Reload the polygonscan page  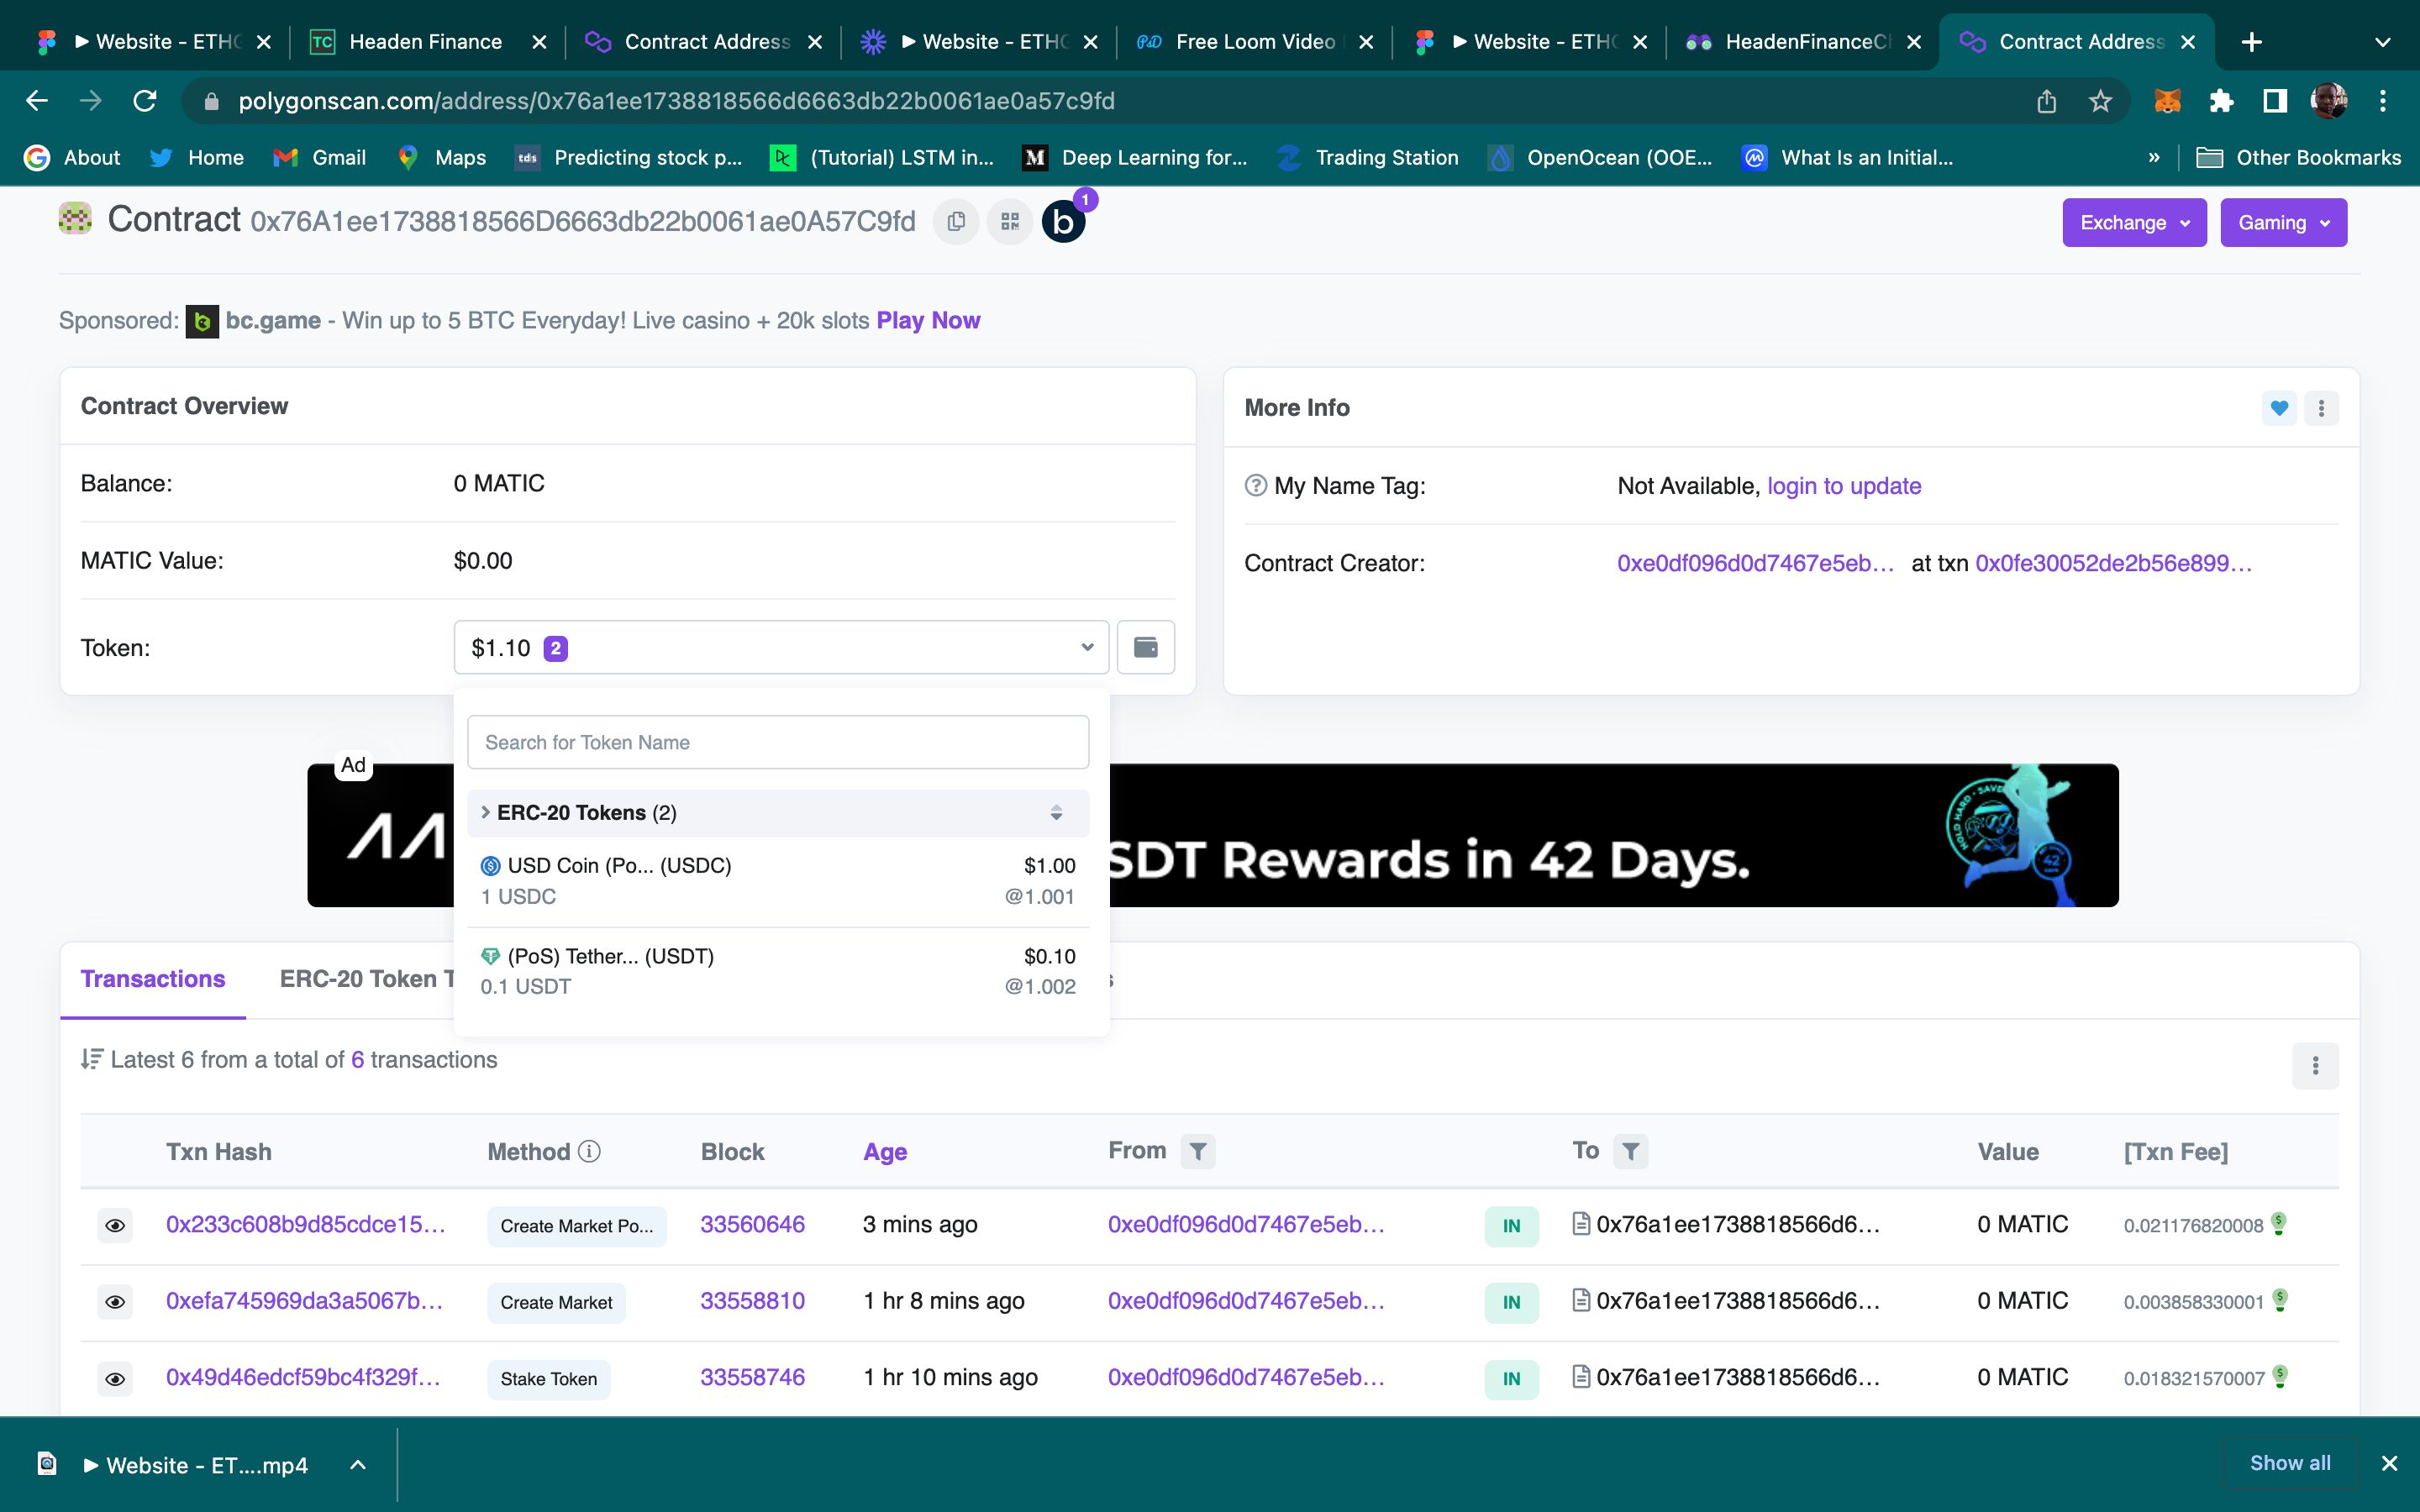pos(145,101)
